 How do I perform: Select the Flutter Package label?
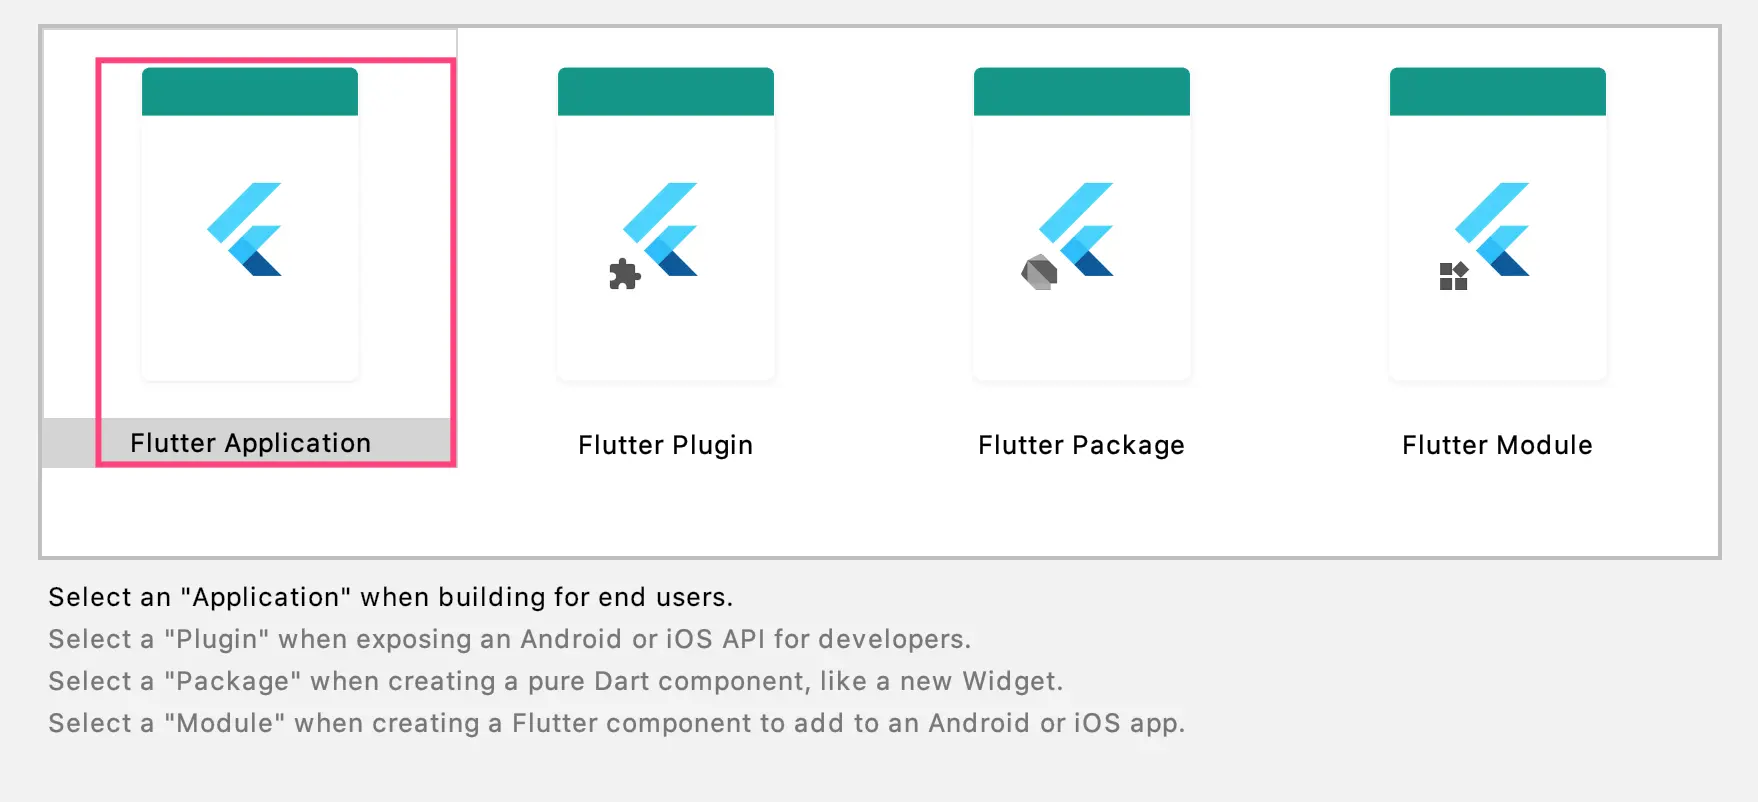coord(1081,445)
